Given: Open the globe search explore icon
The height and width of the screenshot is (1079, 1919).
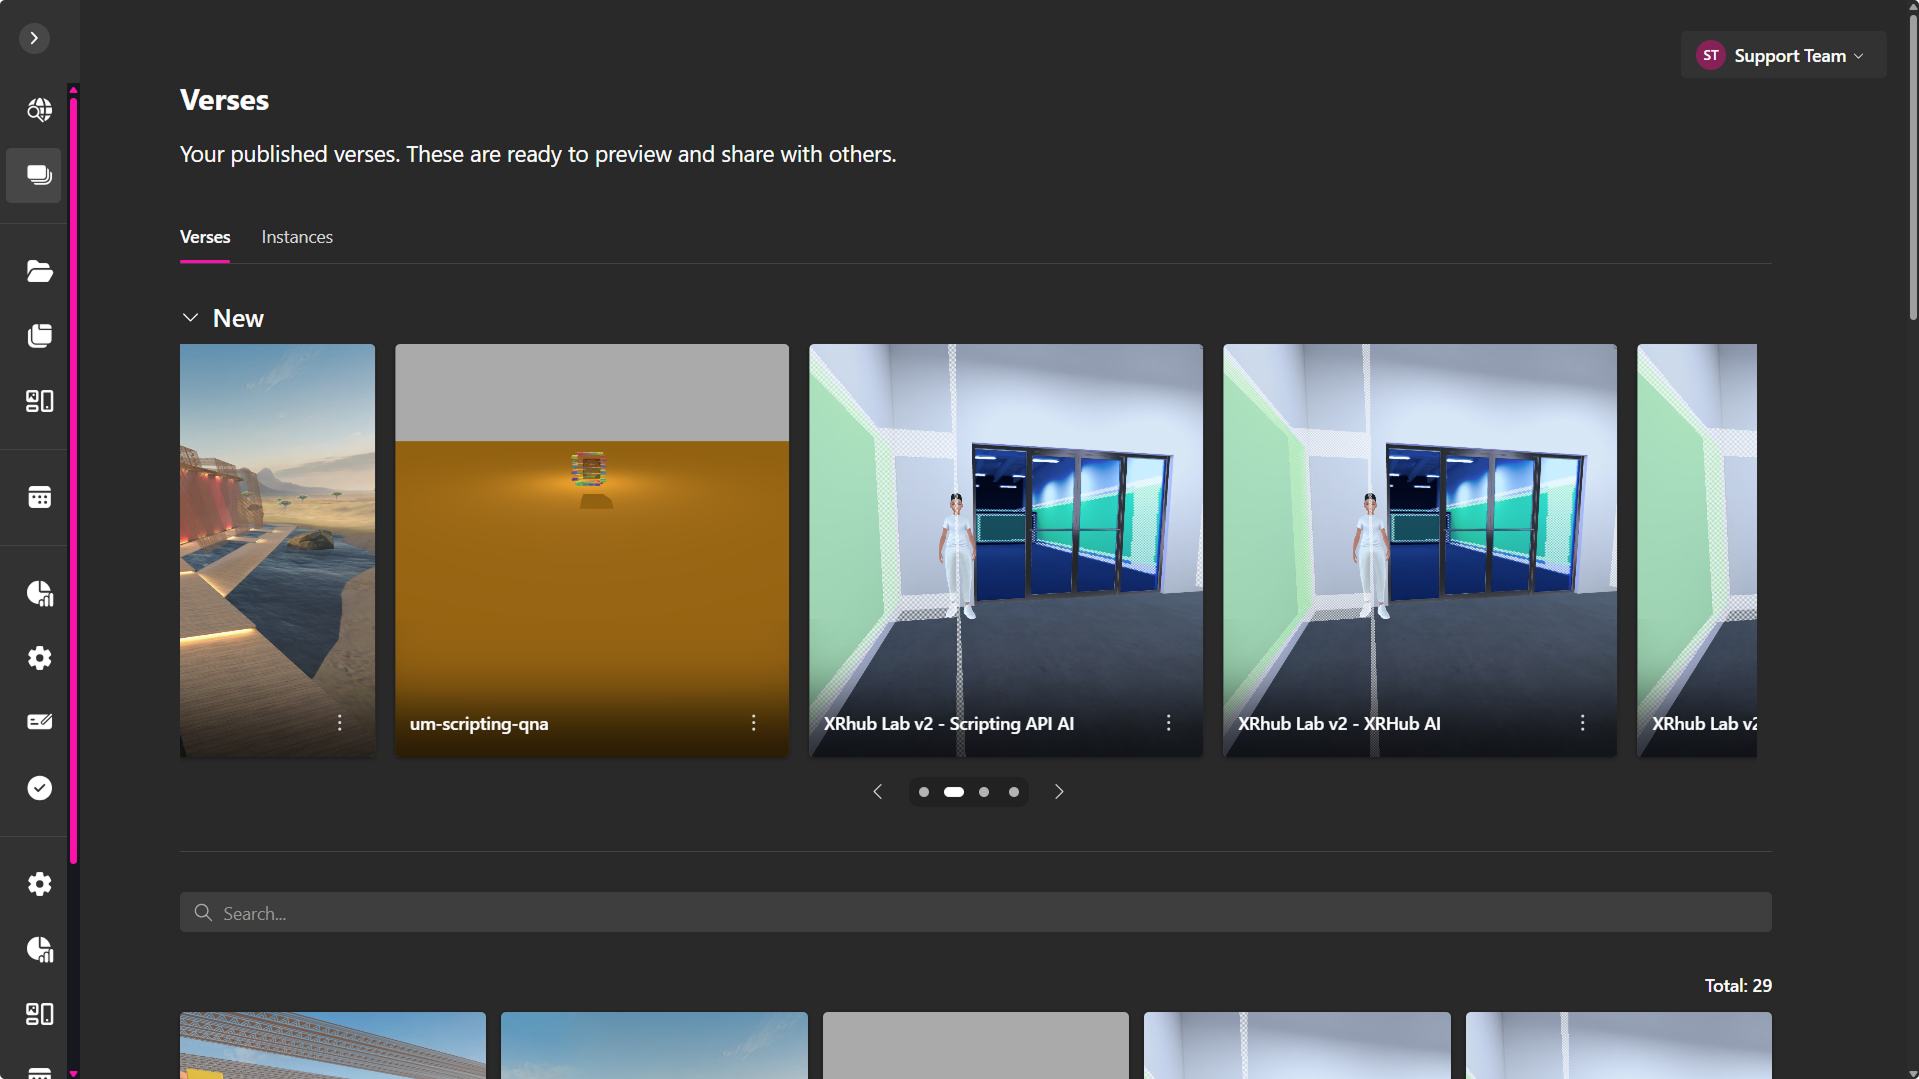Looking at the screenshot, I should pyautogui.click(x=39, y=110).
